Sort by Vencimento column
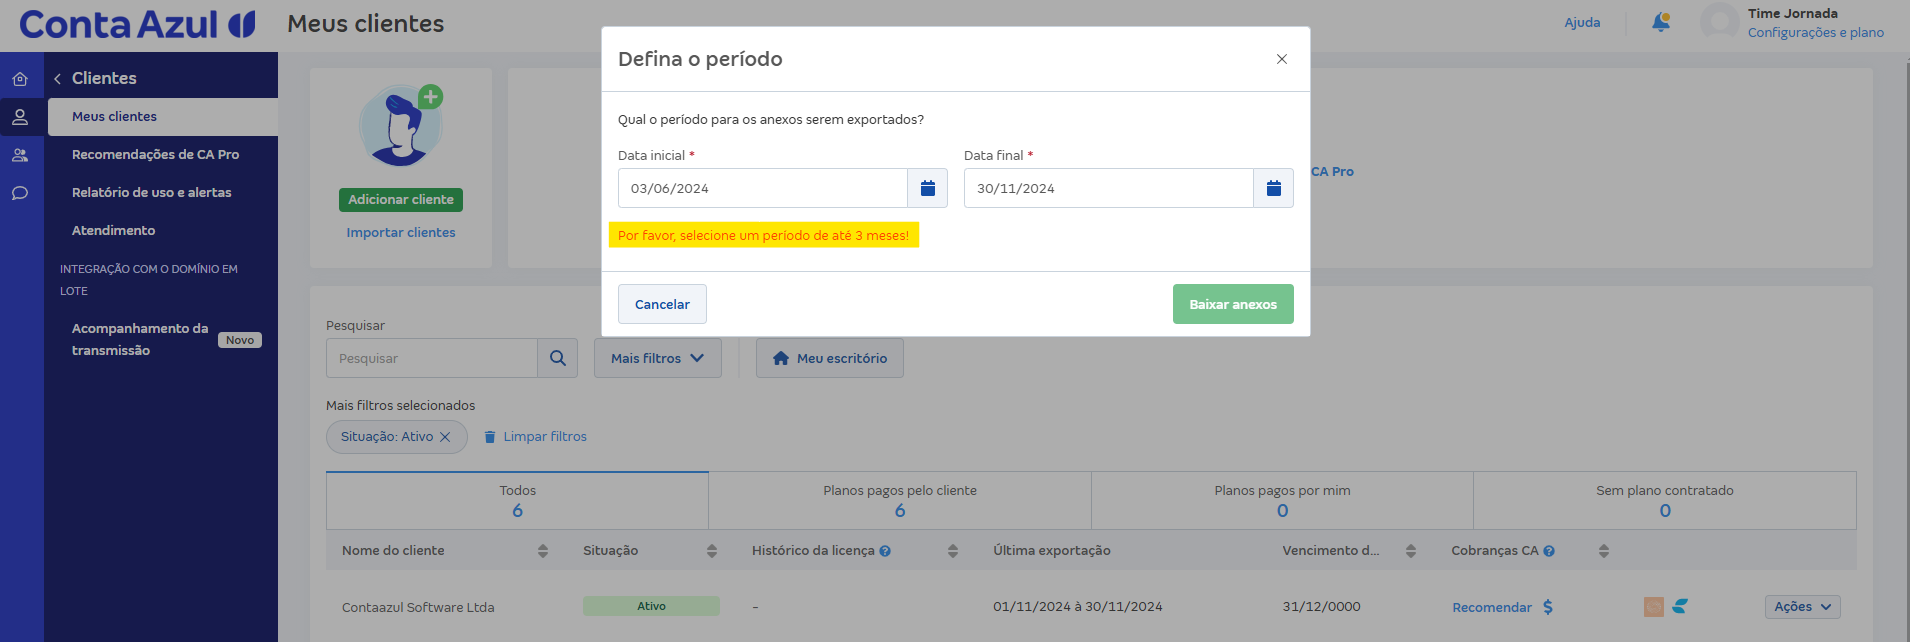The width and height of the screenshot is (1910, 642). [1411, 551]
